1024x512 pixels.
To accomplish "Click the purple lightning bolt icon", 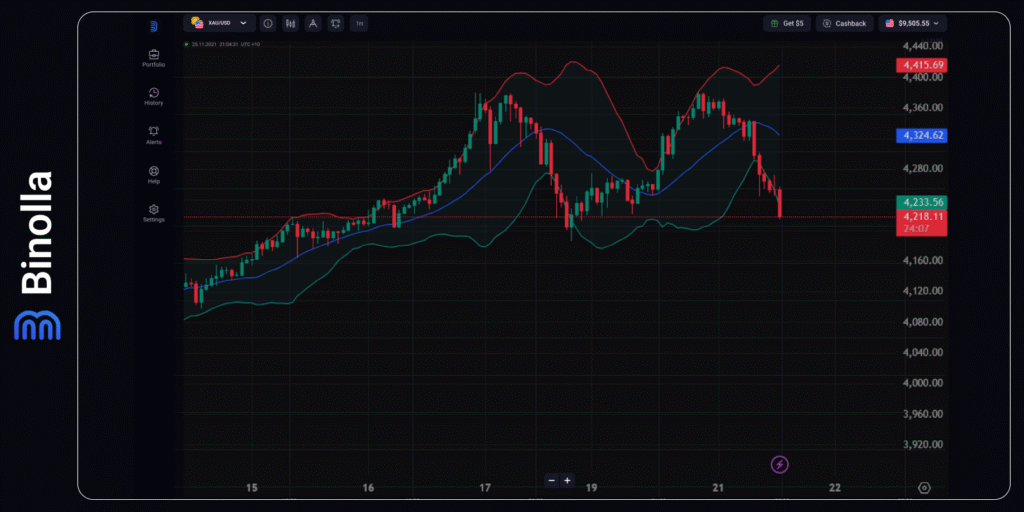I will 780,464.
